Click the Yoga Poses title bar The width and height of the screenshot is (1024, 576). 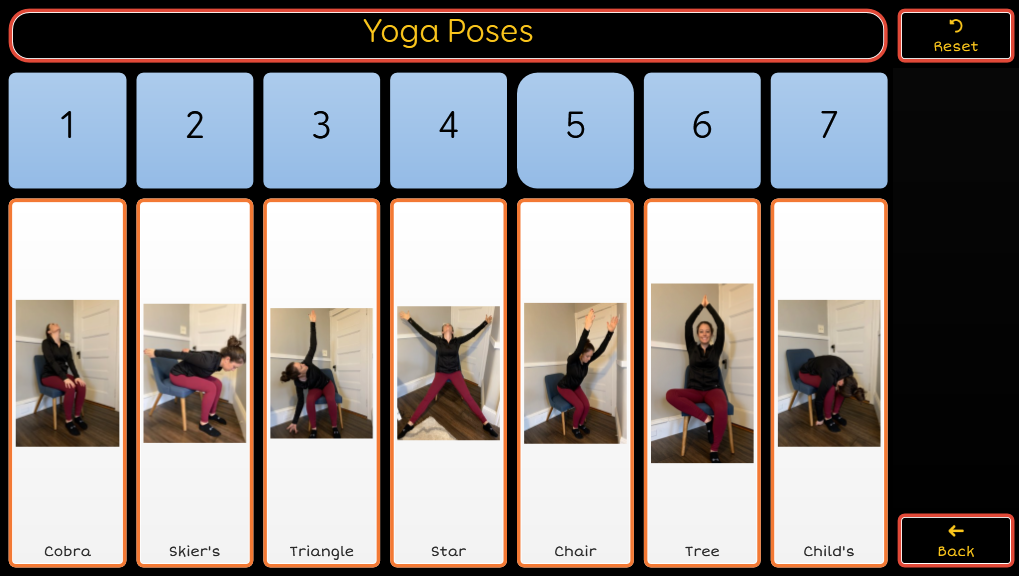tap(448, 35)
